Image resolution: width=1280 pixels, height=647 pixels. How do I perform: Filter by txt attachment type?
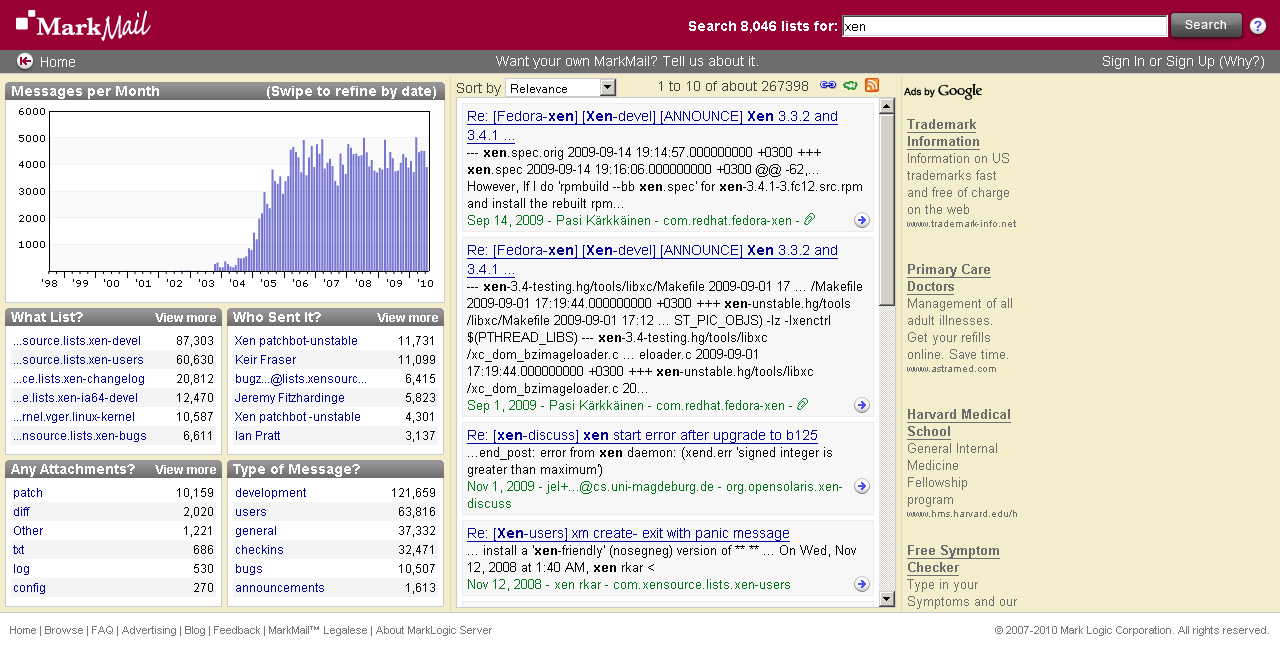(19, 550)
